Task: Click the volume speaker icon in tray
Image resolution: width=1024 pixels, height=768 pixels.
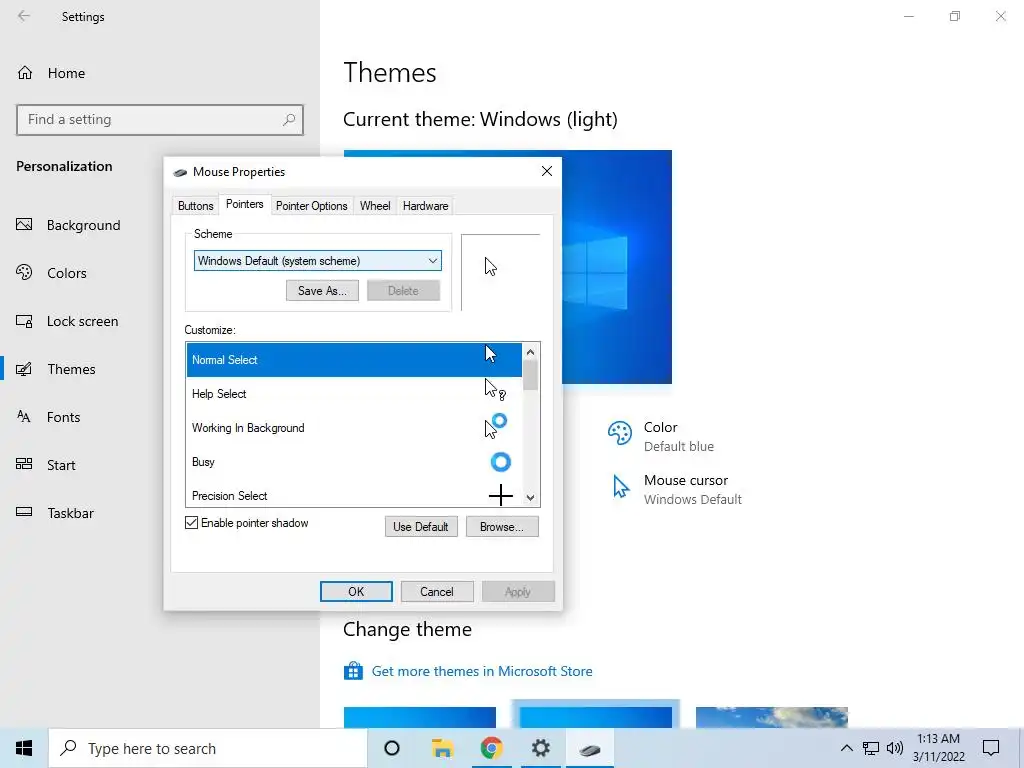Action: (x=895, y=748)
